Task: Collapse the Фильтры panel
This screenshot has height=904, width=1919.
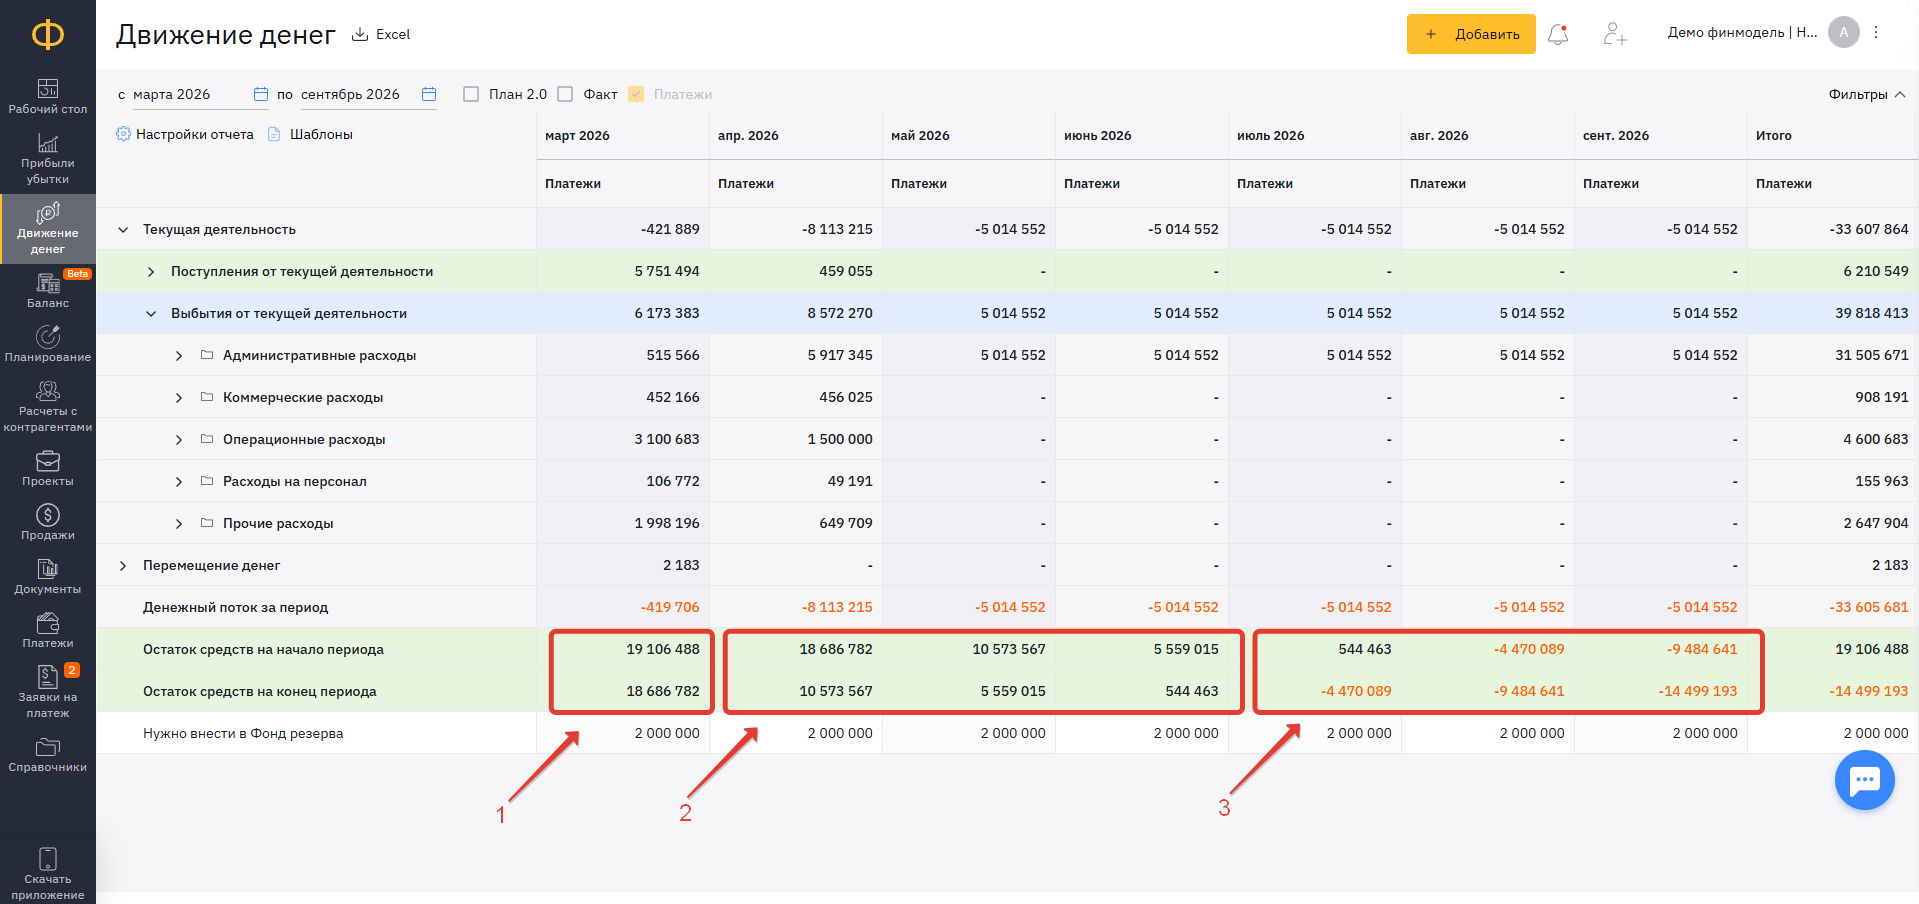Action: coord(1867,94)
